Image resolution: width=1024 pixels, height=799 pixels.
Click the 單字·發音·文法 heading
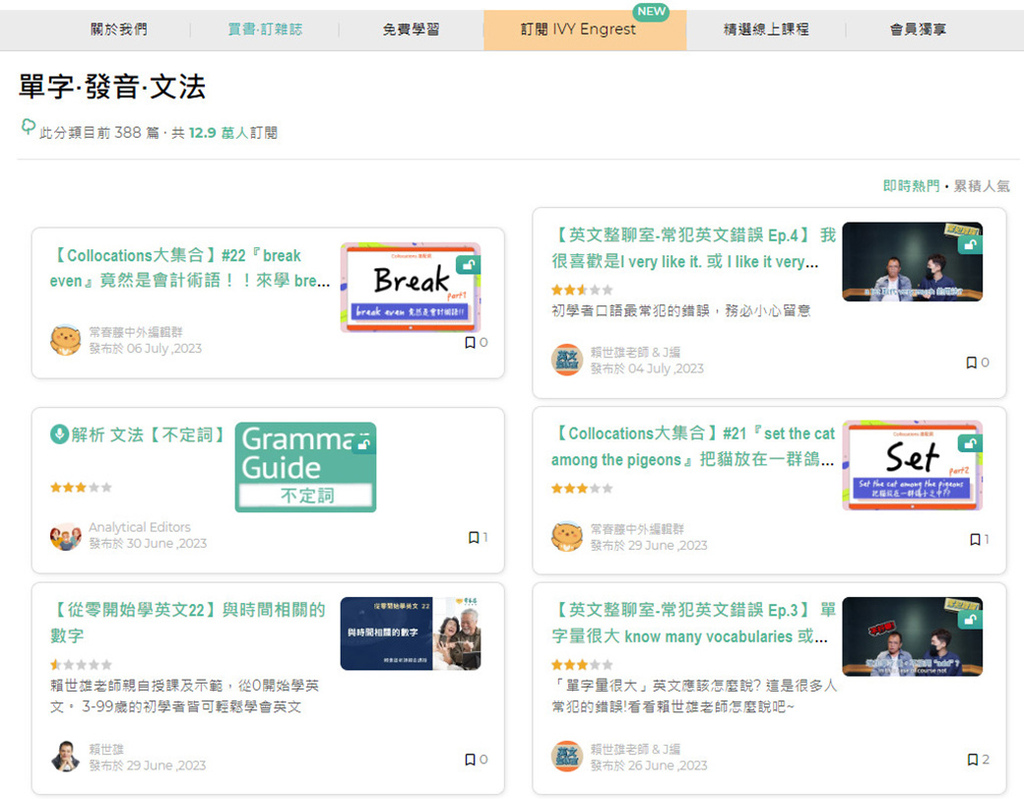[x=112, y=87]
